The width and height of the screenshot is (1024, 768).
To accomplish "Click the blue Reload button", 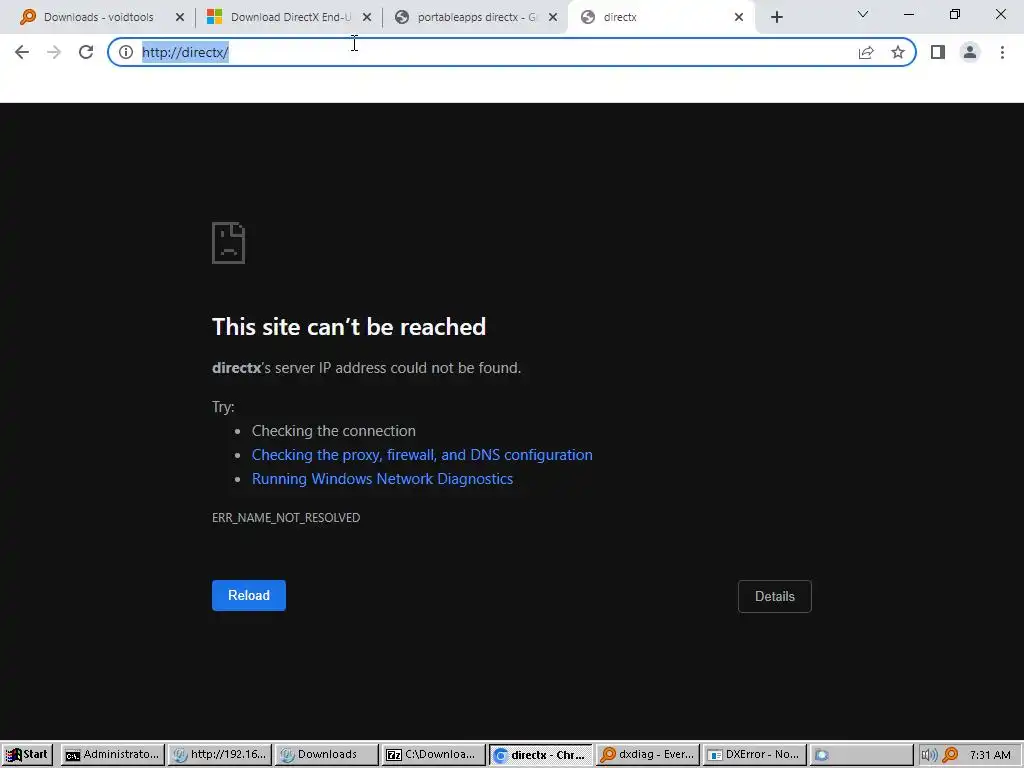I will 249,596.
